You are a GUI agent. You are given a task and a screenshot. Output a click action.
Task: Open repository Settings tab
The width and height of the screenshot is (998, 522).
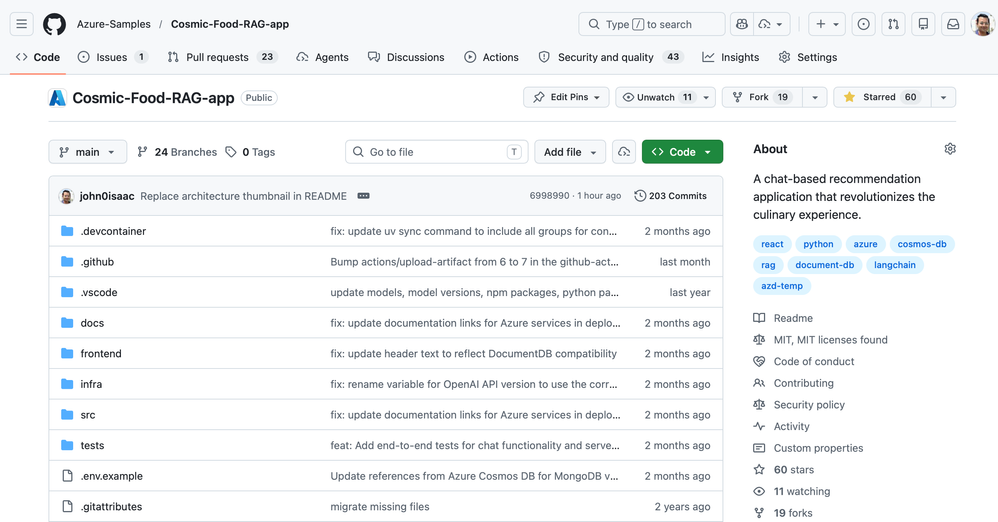click(808, 57)
